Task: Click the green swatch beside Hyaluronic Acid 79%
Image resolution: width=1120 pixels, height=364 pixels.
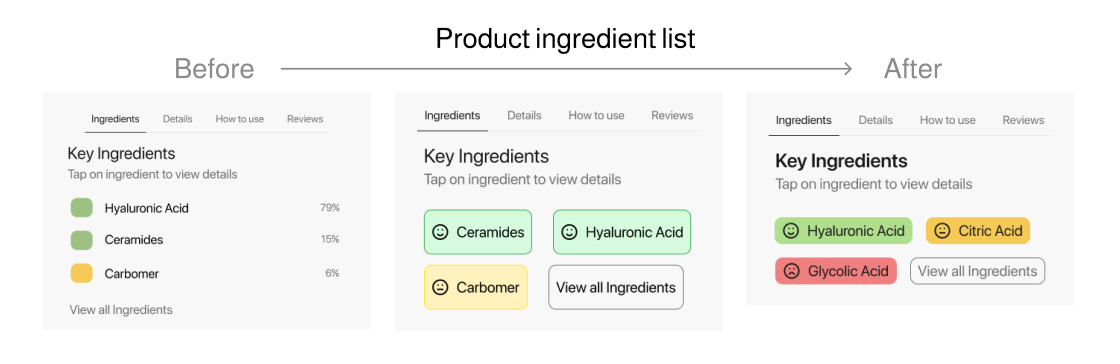Action: pos(81,208)
